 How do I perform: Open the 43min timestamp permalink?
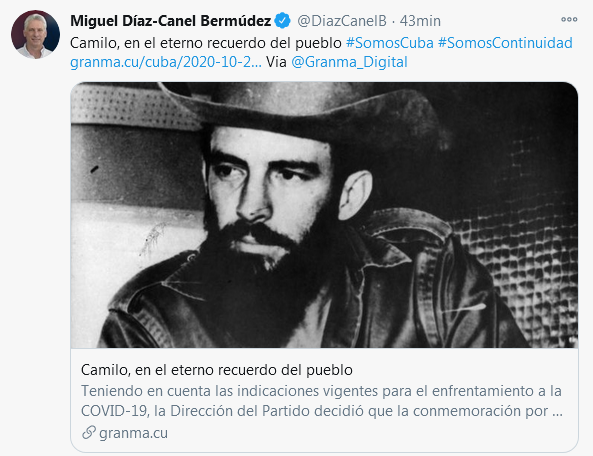click(x=420, y=21)
